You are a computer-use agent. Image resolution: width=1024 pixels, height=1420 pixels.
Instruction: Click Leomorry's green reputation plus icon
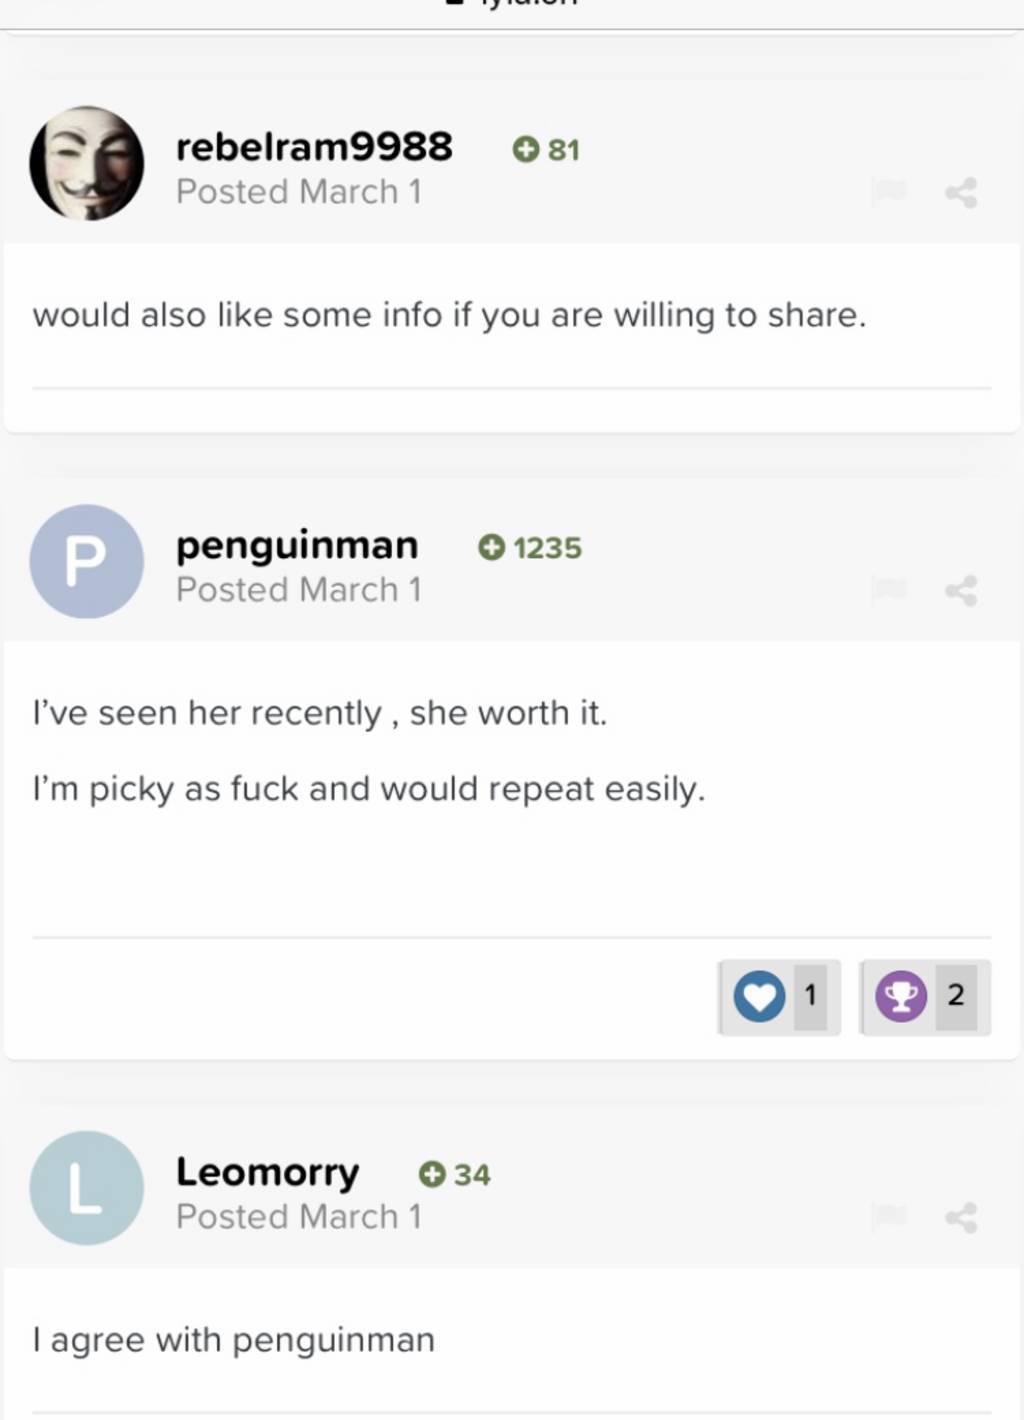[x=432, y=1174]
